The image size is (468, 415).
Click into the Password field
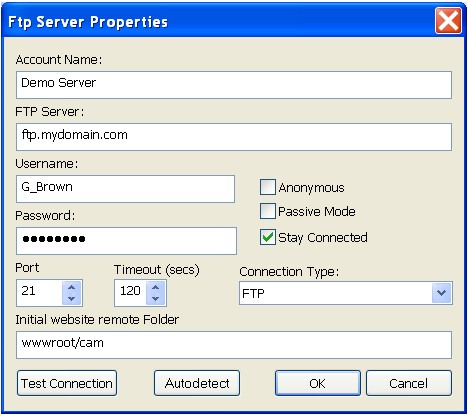tap(126, 241)
